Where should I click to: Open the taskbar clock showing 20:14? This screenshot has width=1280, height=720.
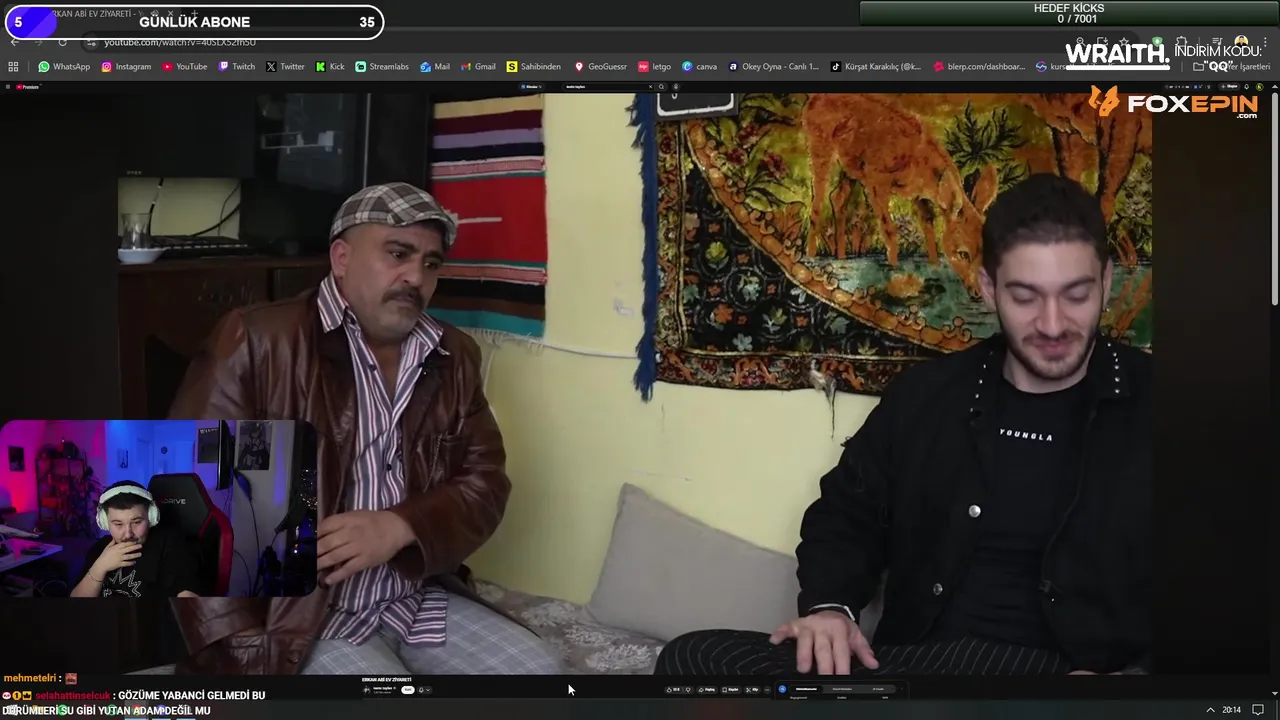point(1231,710)
